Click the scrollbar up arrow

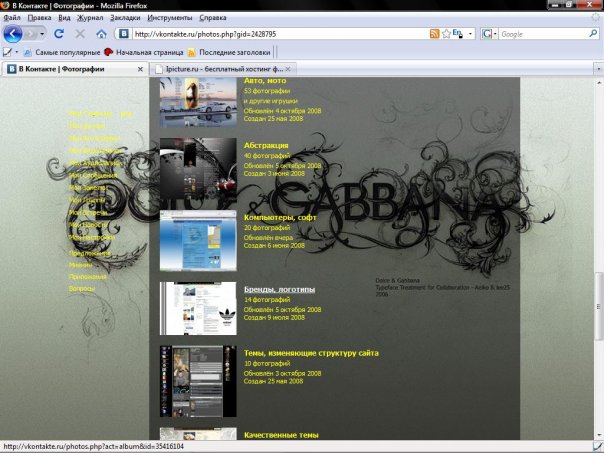[599, 82]
